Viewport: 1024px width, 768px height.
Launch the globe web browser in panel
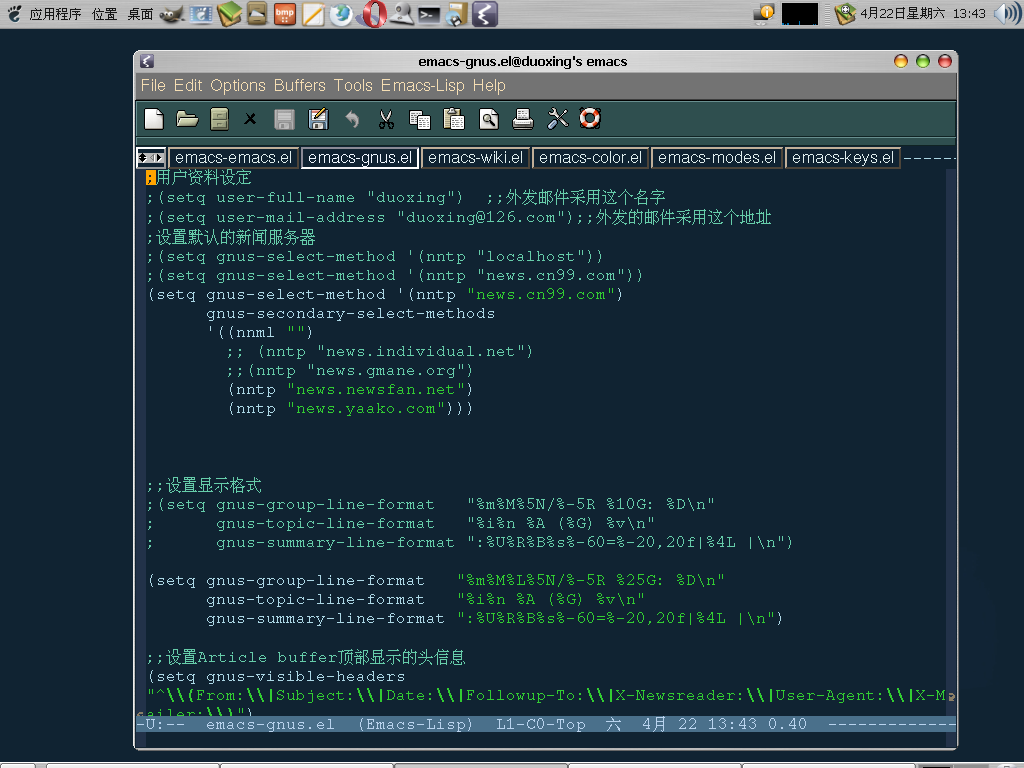(x=341, y=14)
